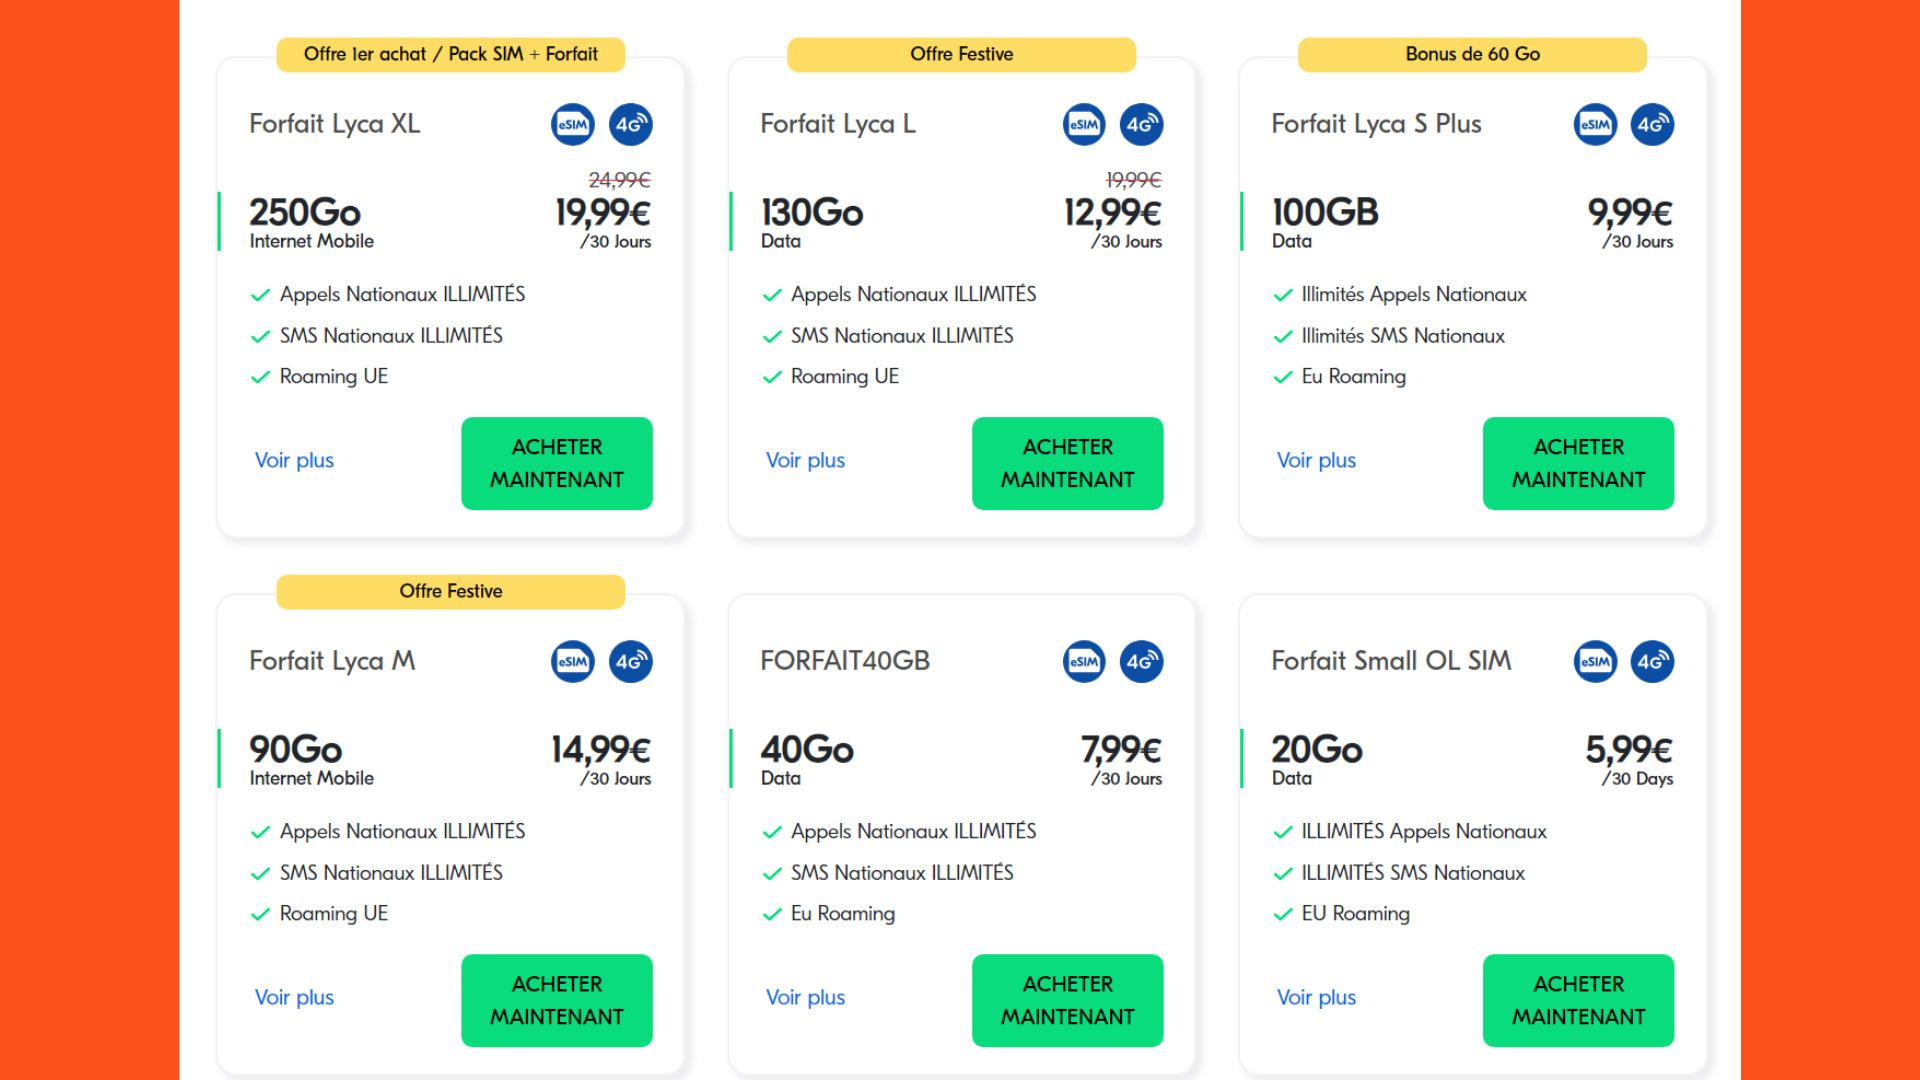The width and height of the screenshot is (1920, 1080).
Task: Click the eSIM icon on Forfait Lyca S Plus
Action: pos(1595,125)
